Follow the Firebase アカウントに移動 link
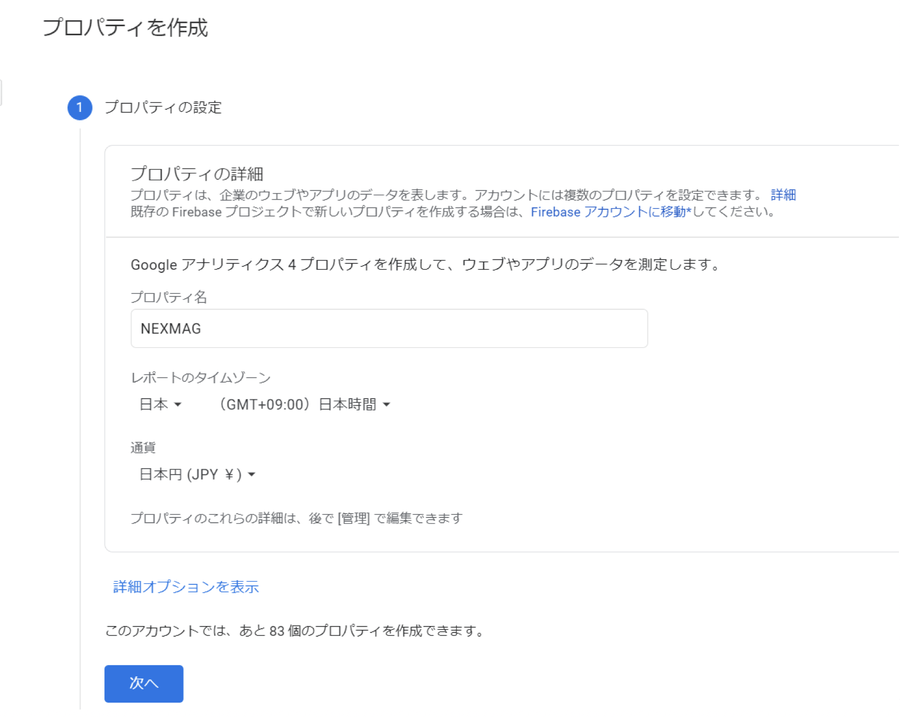This screenshot has height=717, width=900. [x=608, y=212]
